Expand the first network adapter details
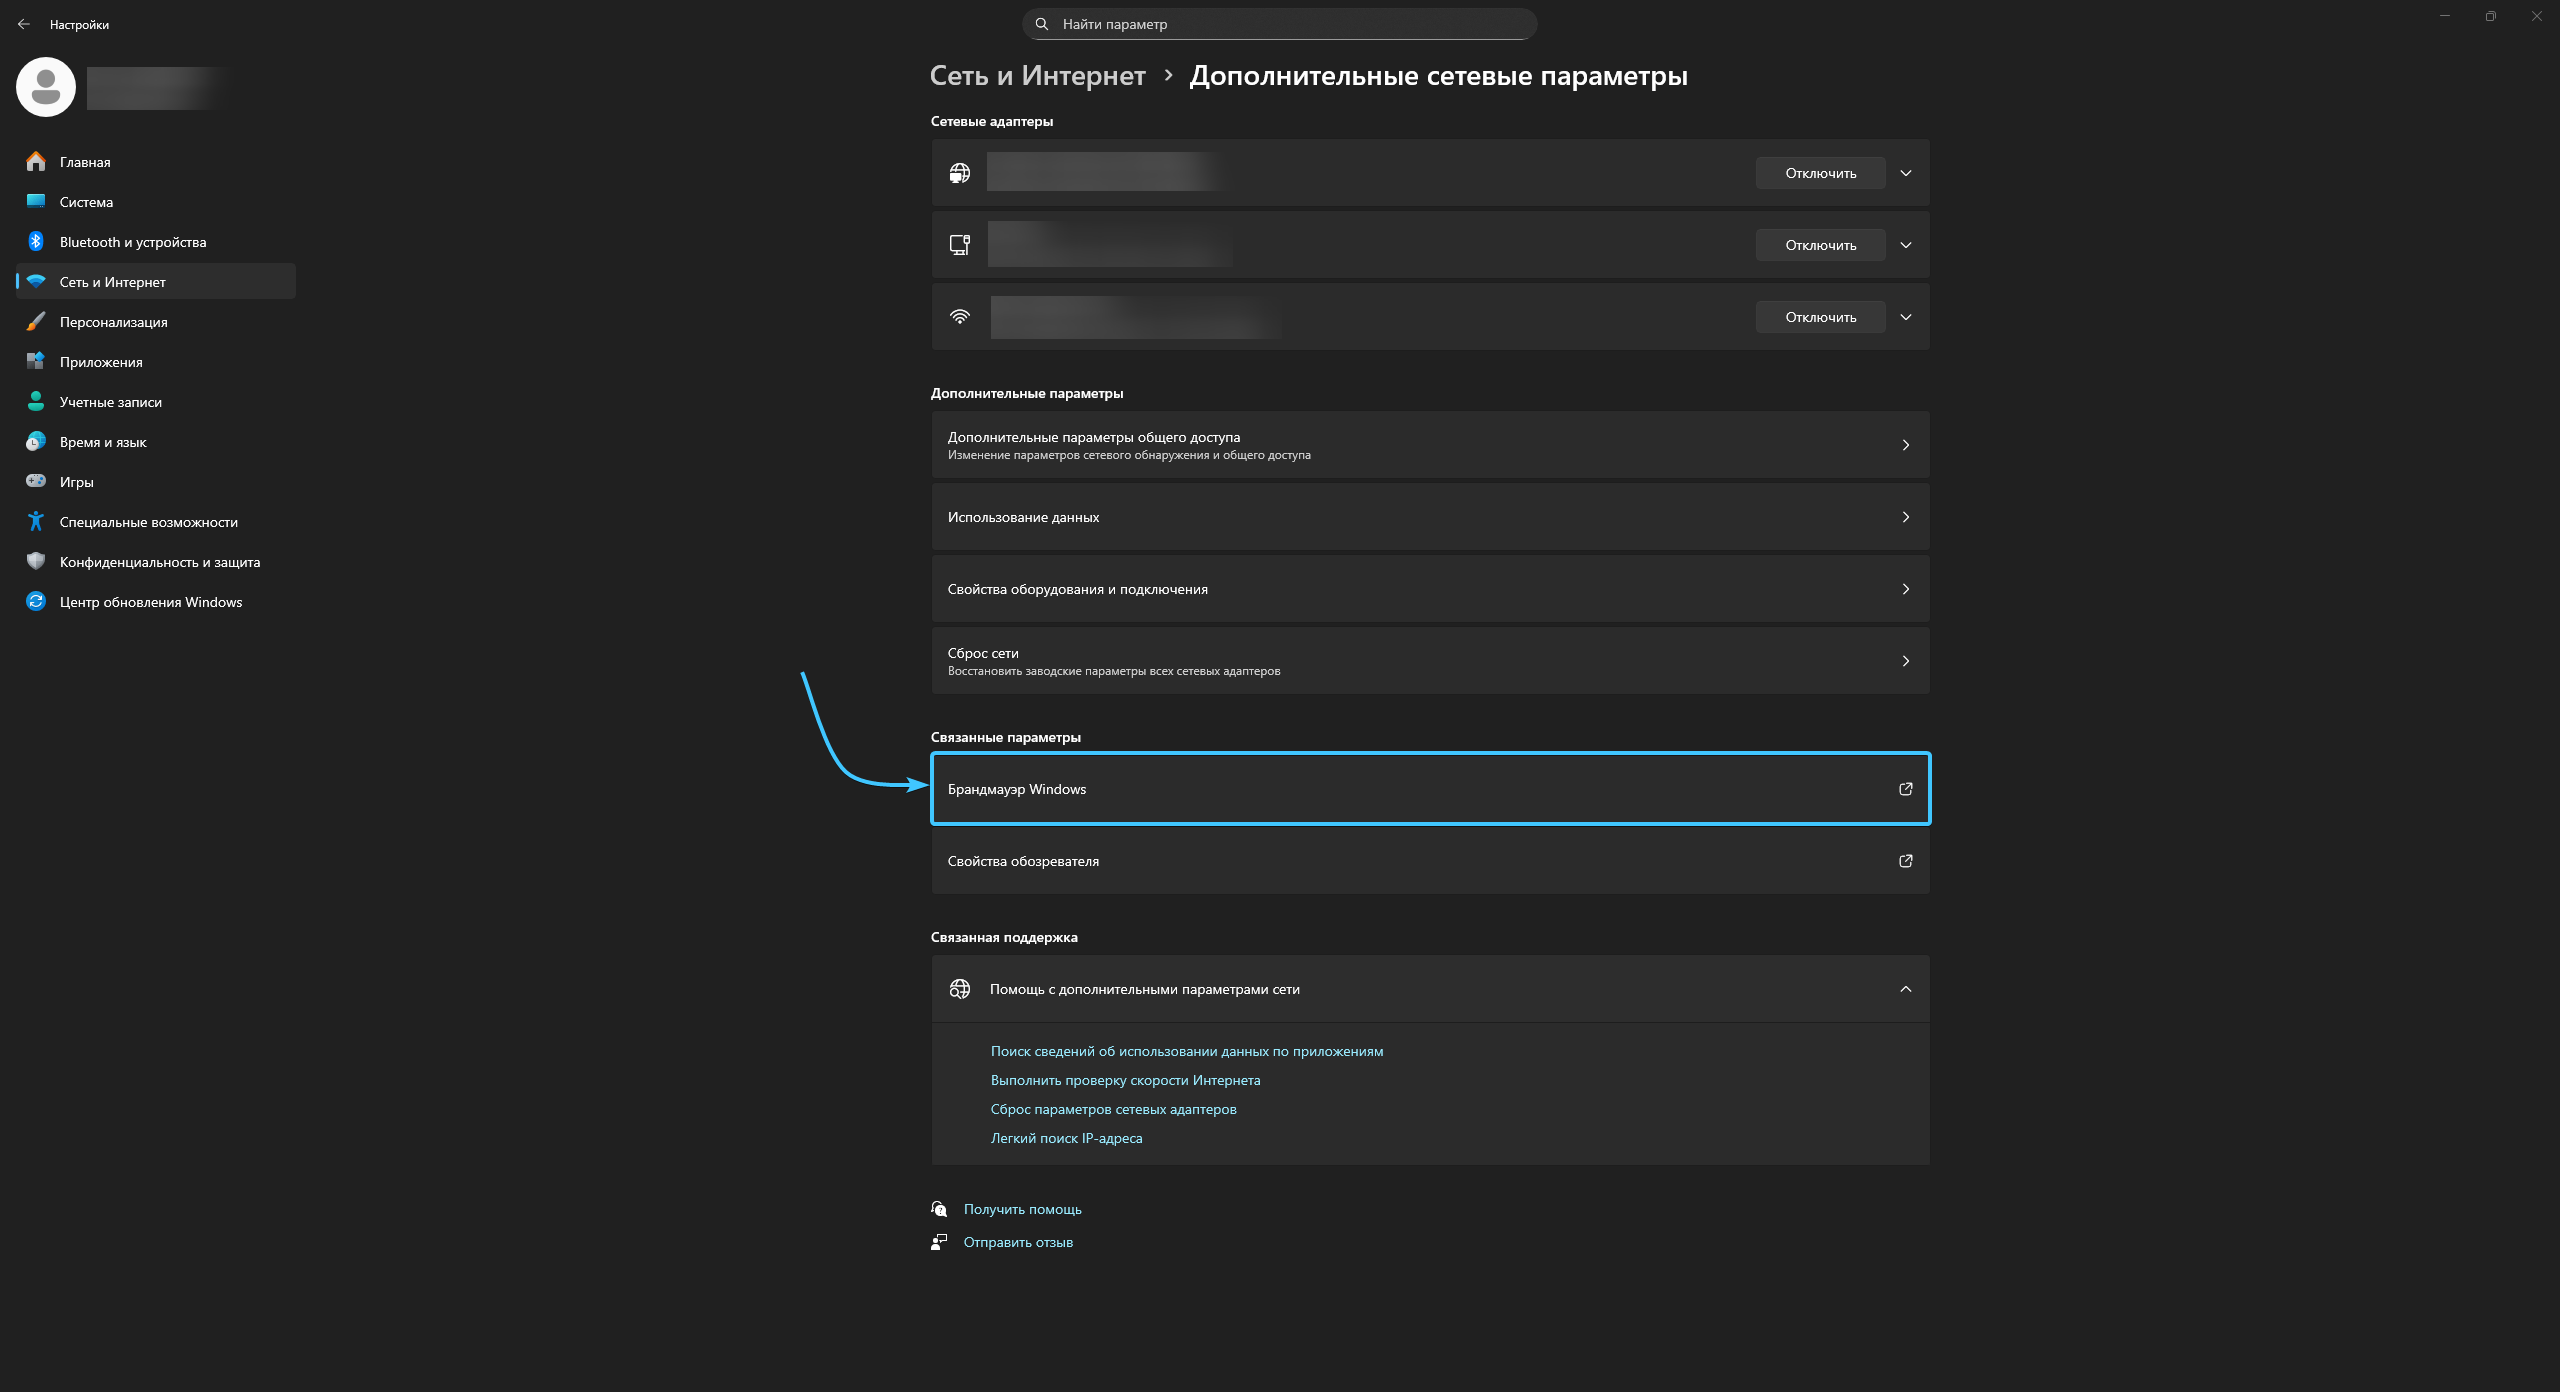This screenshot has width=2560, height=1392. pyautogui.click(x=1906, y=173)
